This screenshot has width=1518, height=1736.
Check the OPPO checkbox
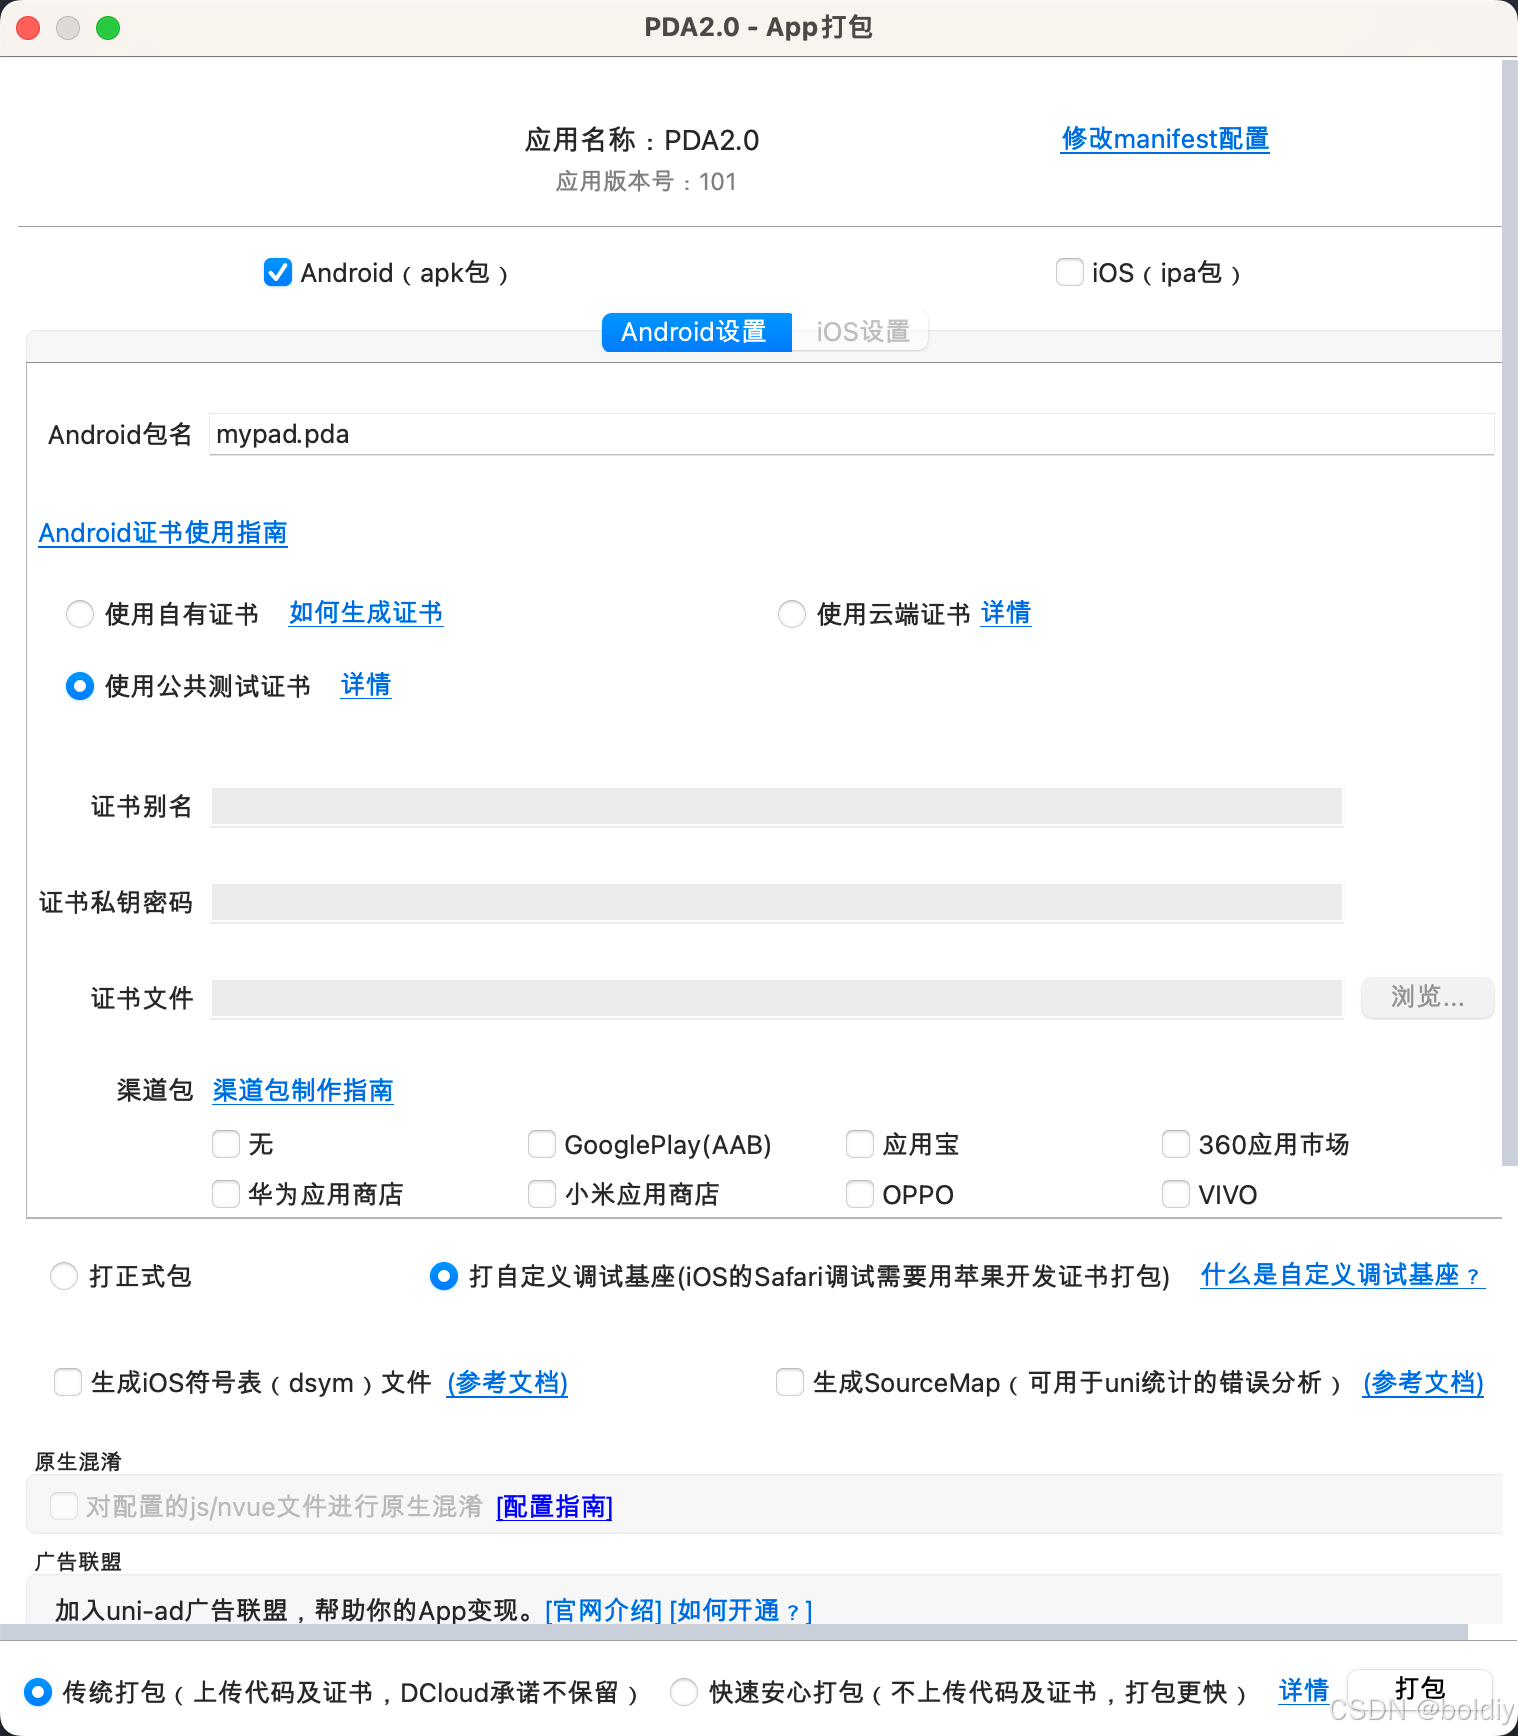860,1194
